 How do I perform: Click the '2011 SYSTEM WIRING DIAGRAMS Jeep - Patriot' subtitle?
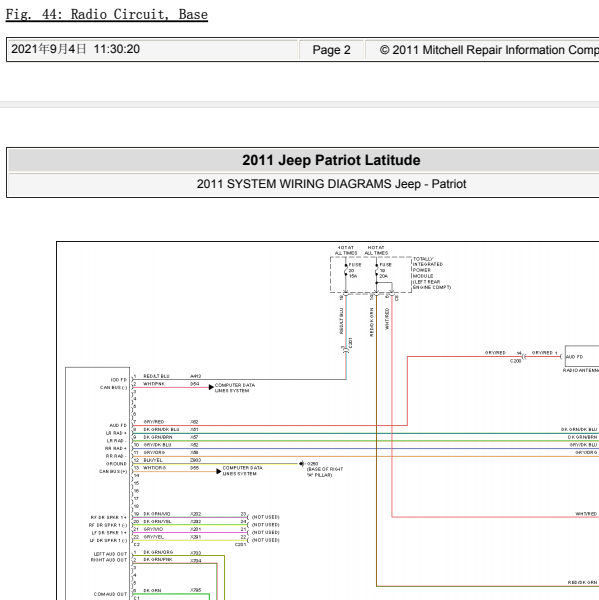point(331,184)
